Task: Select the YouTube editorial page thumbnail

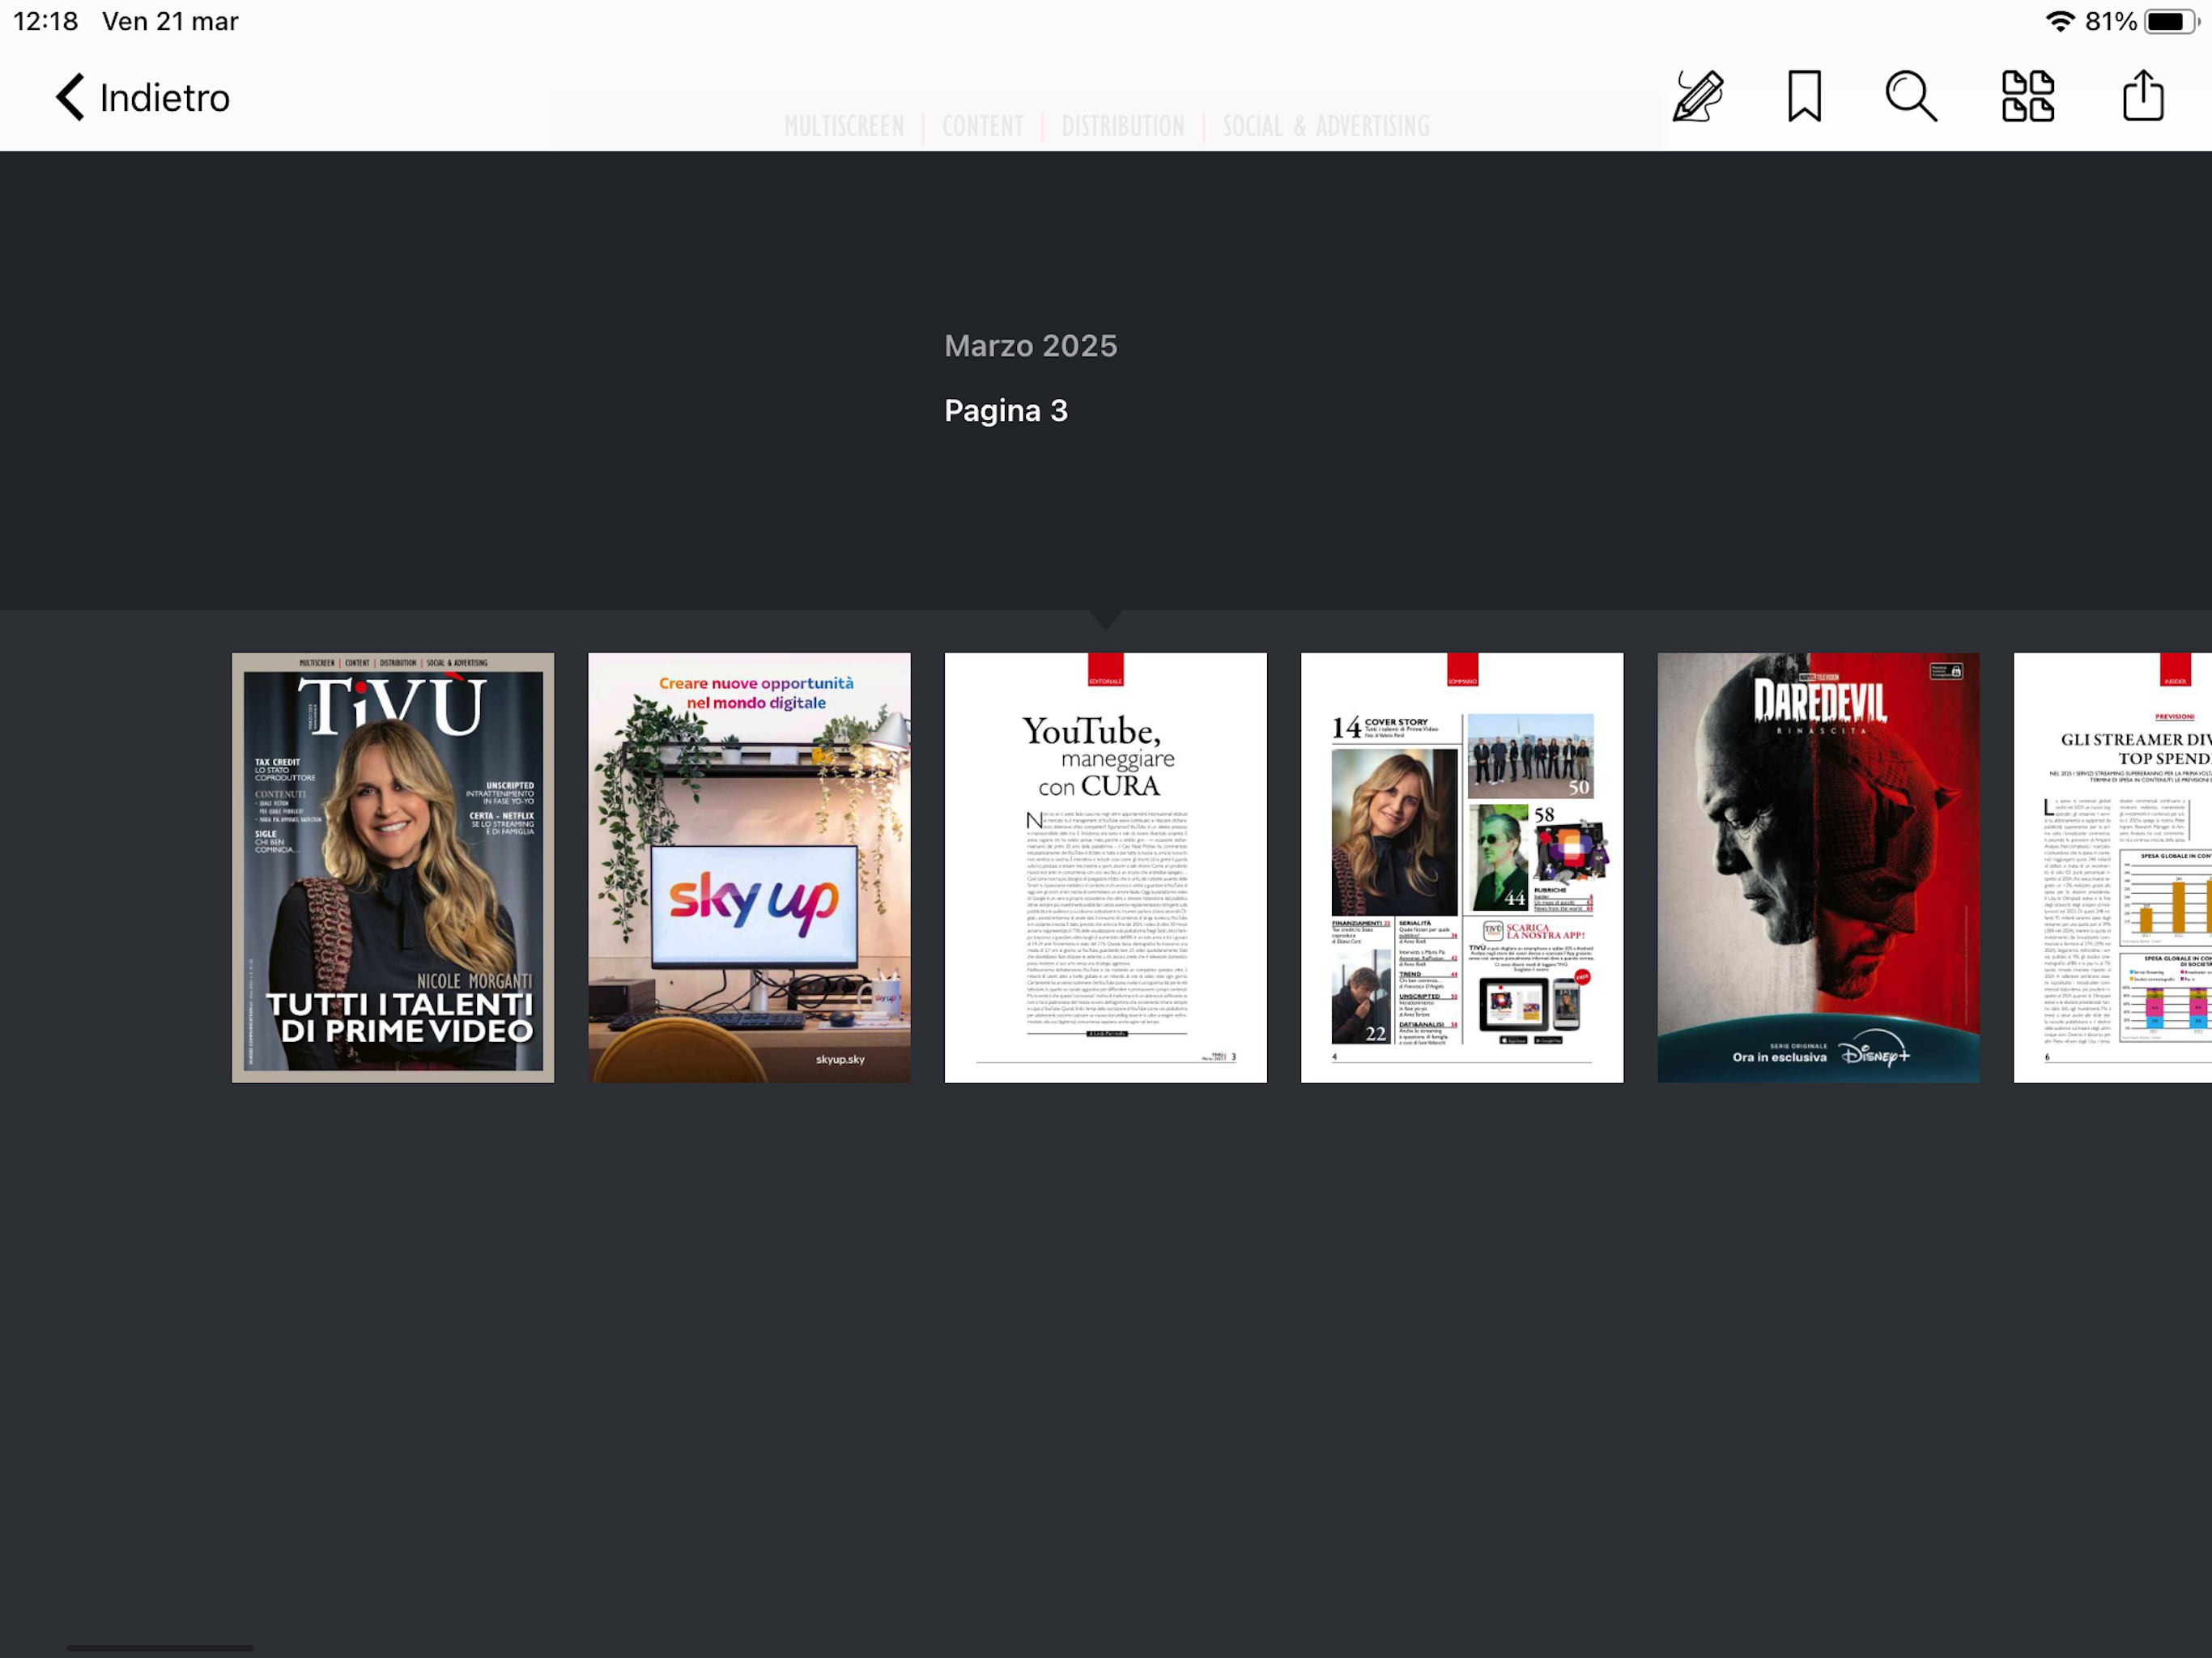Action: click(1105, 867)
